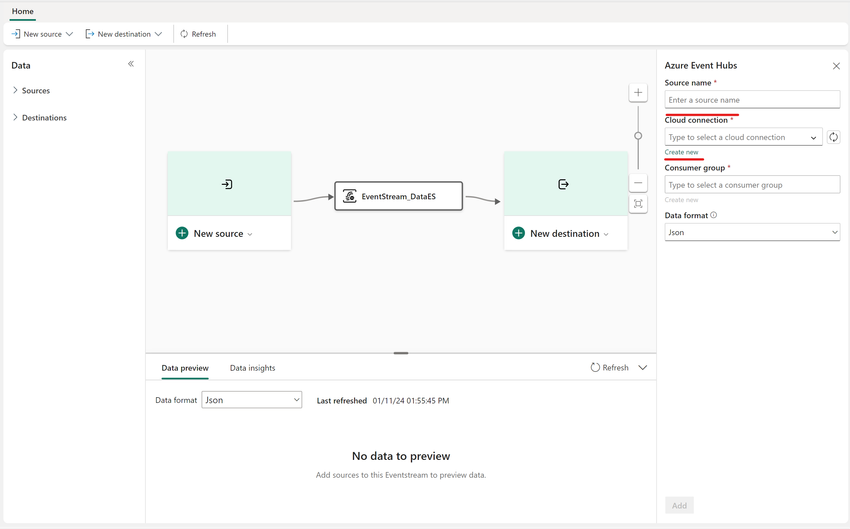Click the destination arrow icon on canvas

563,184
